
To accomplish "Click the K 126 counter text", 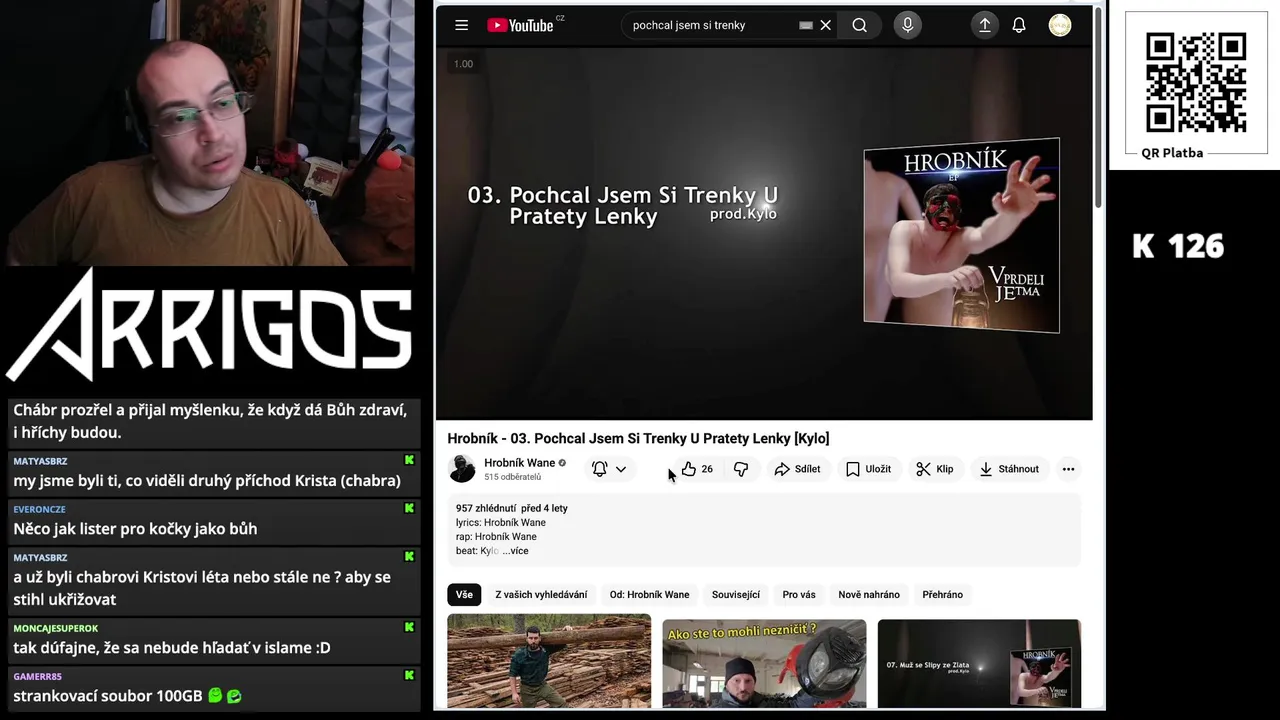I will pyautogui.click(x=1178, y=246).
